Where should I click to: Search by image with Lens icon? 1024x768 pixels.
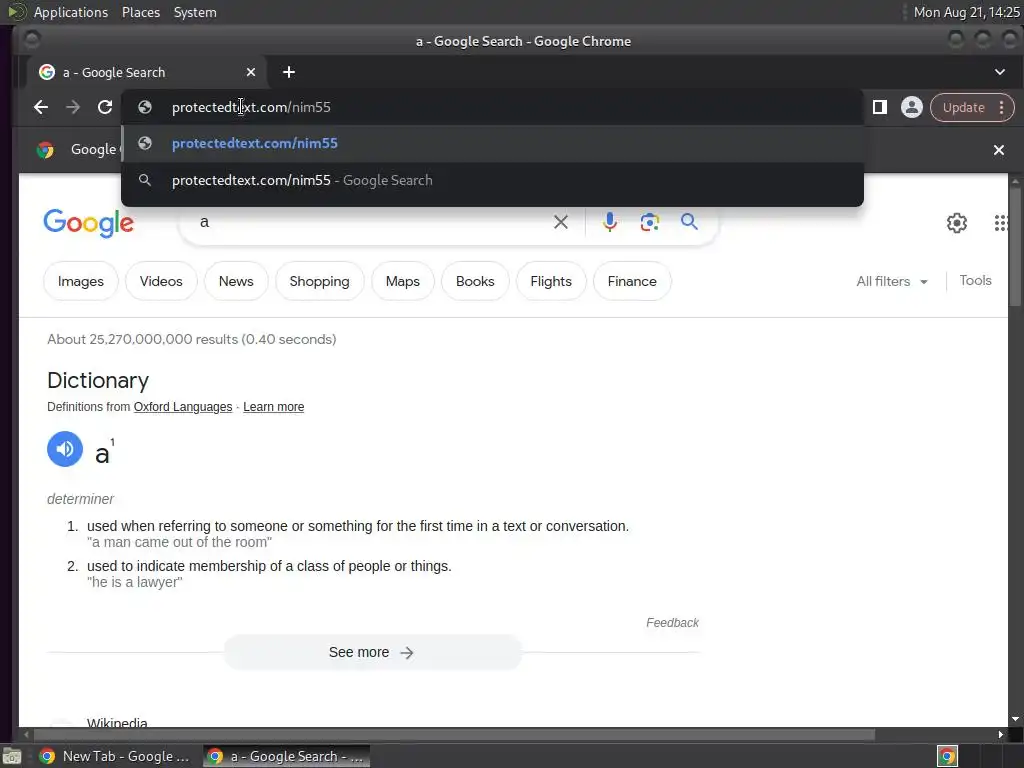pyautogui.click(x=649, y=222)
